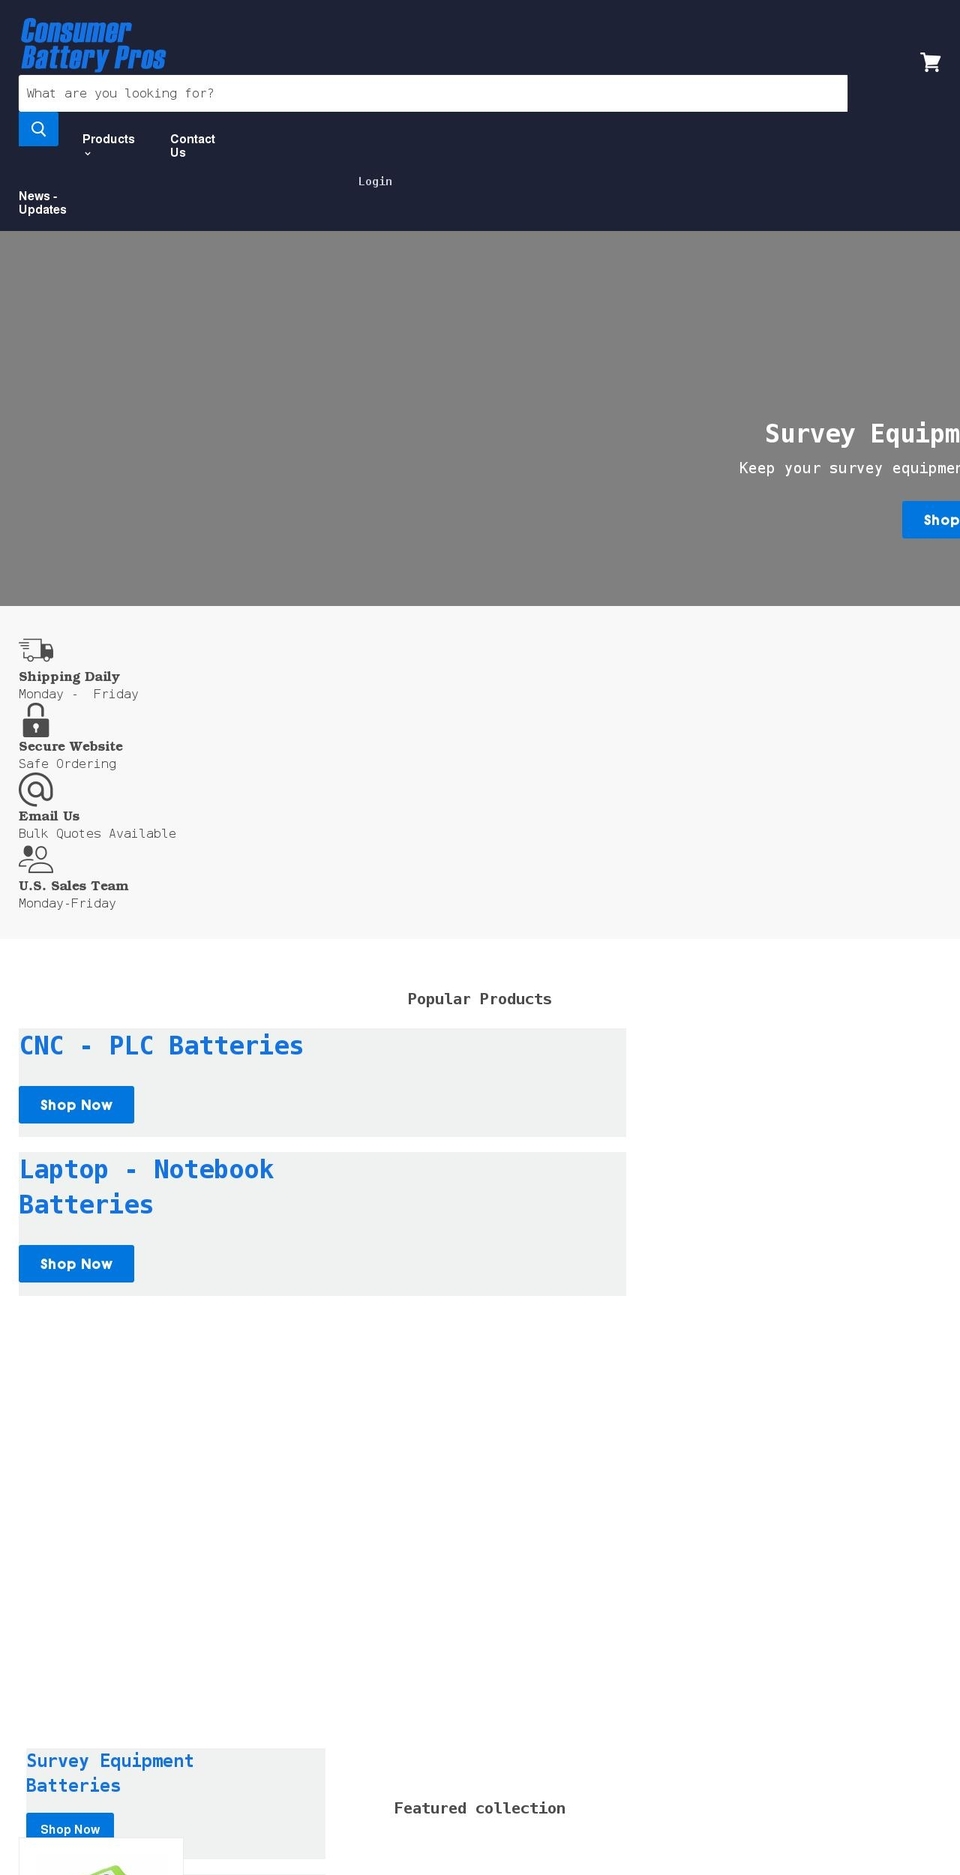Click the Secure Website padlock icon
The height and width of the screenshot is (1875, 960).
coord(36,720)
